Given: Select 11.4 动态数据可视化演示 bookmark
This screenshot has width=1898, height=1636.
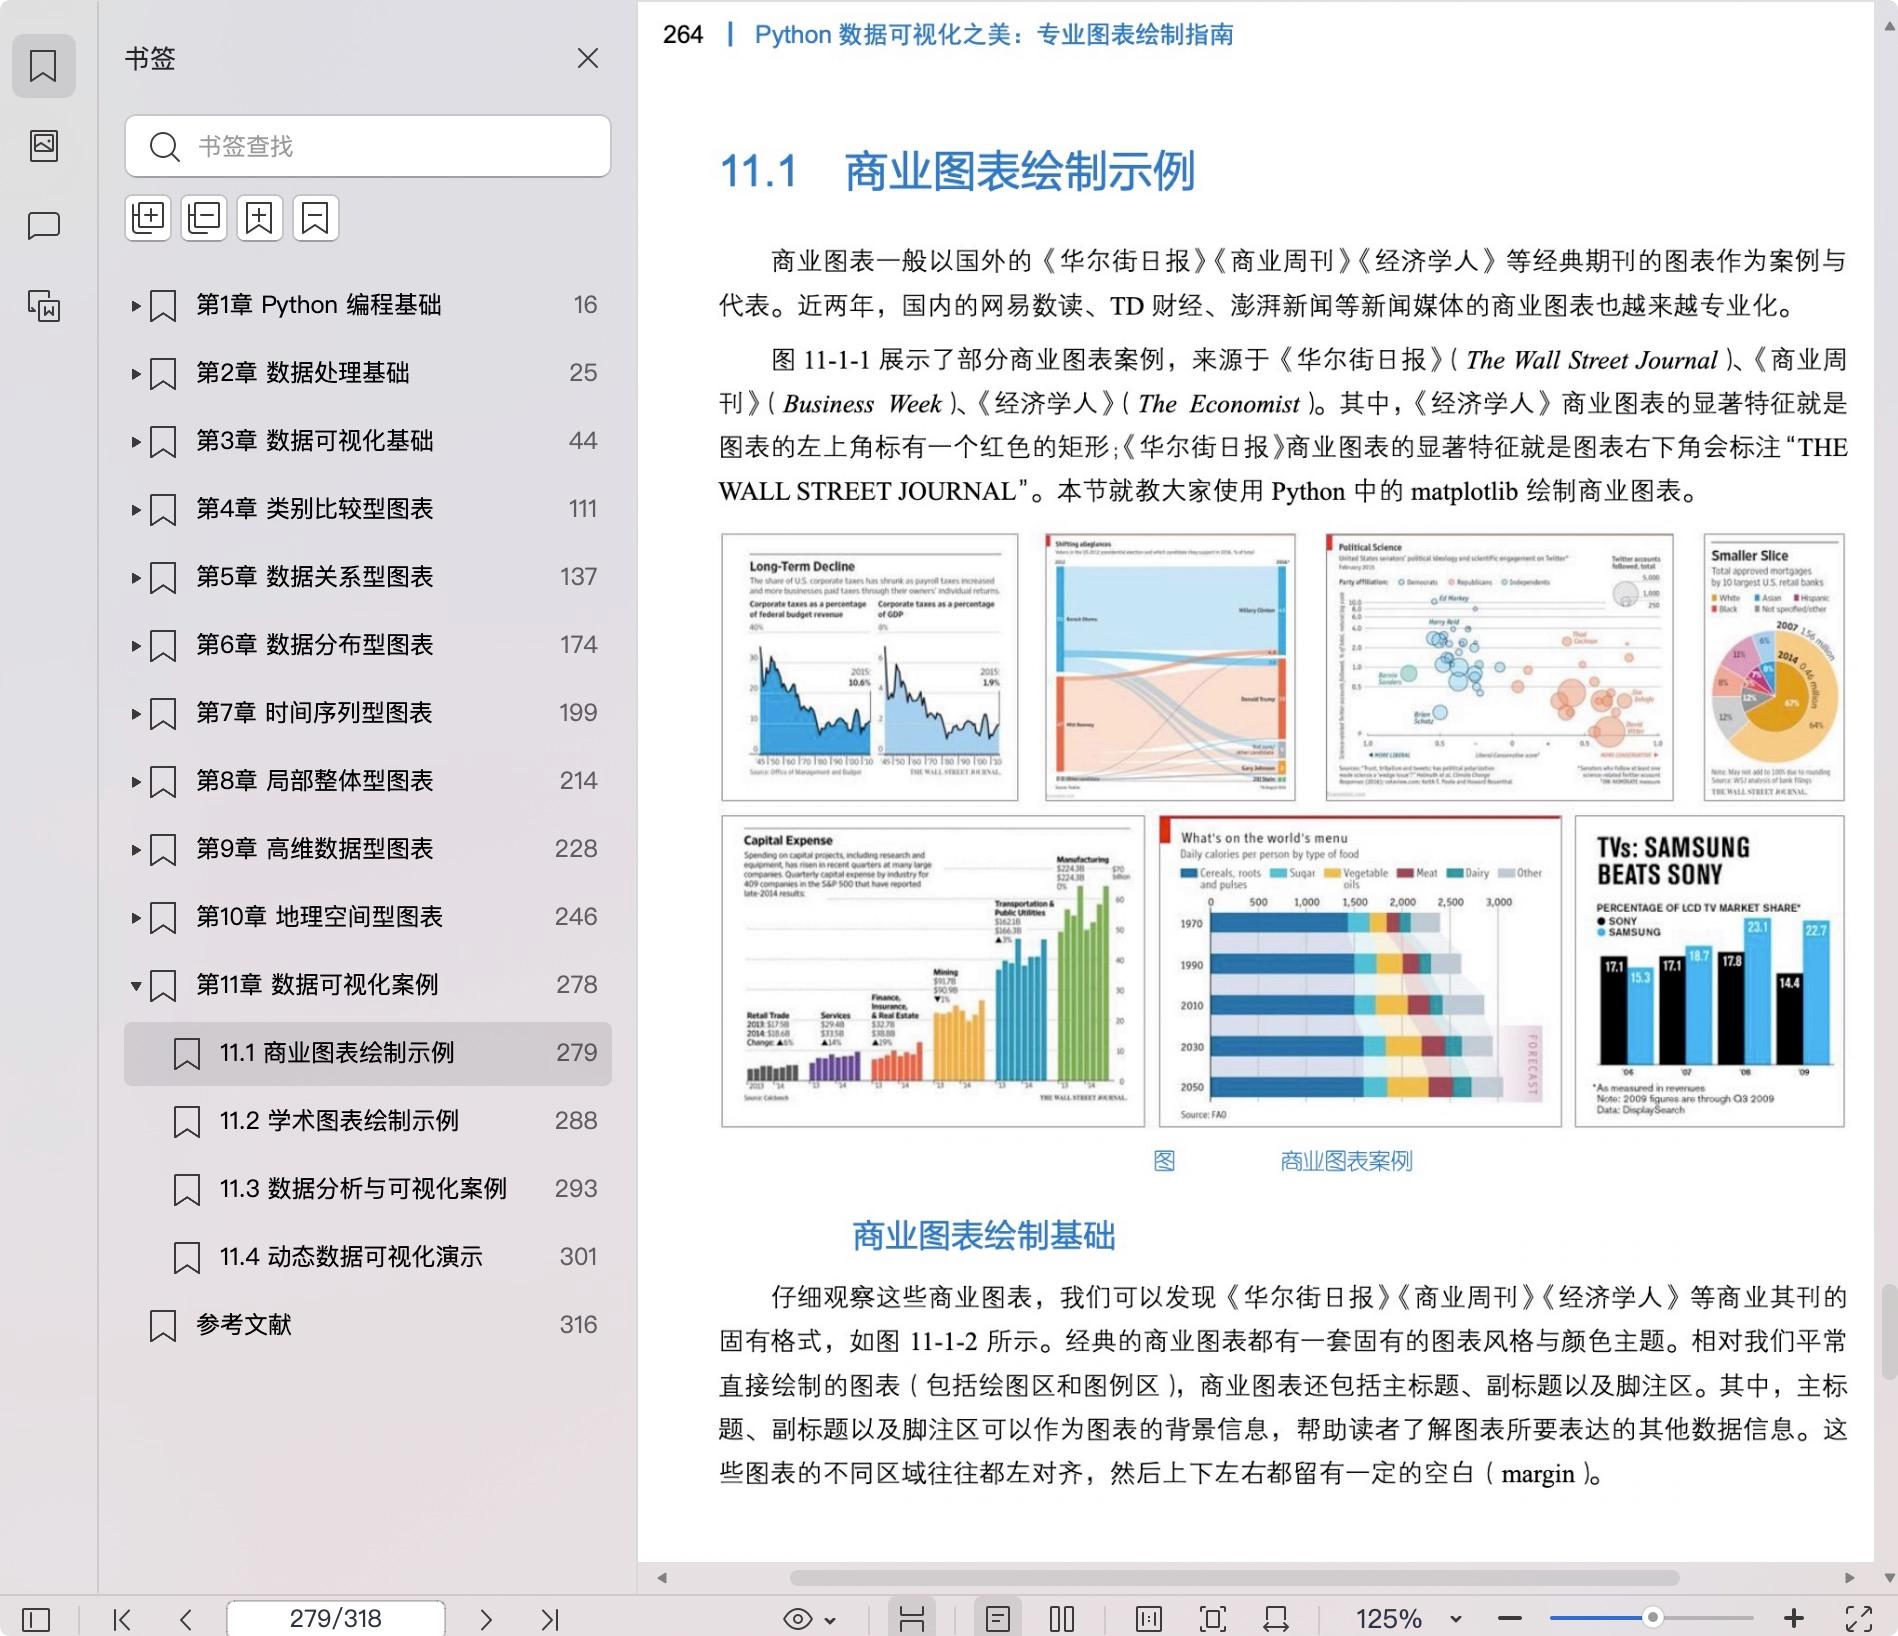Looking at the screenshot, I should (x=368, y=1257).
